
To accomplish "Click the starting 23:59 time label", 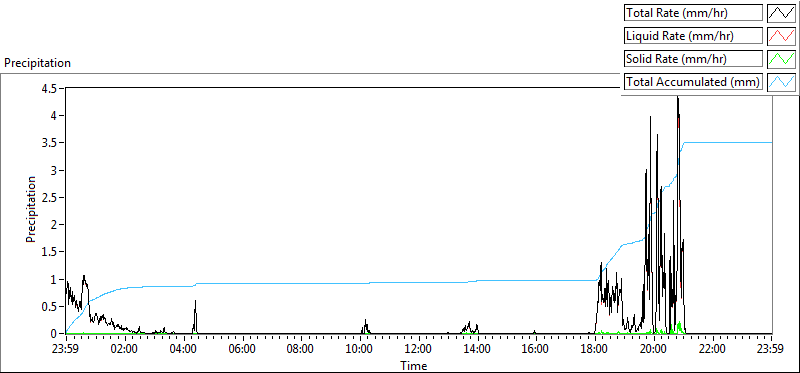I will (66, 349).
